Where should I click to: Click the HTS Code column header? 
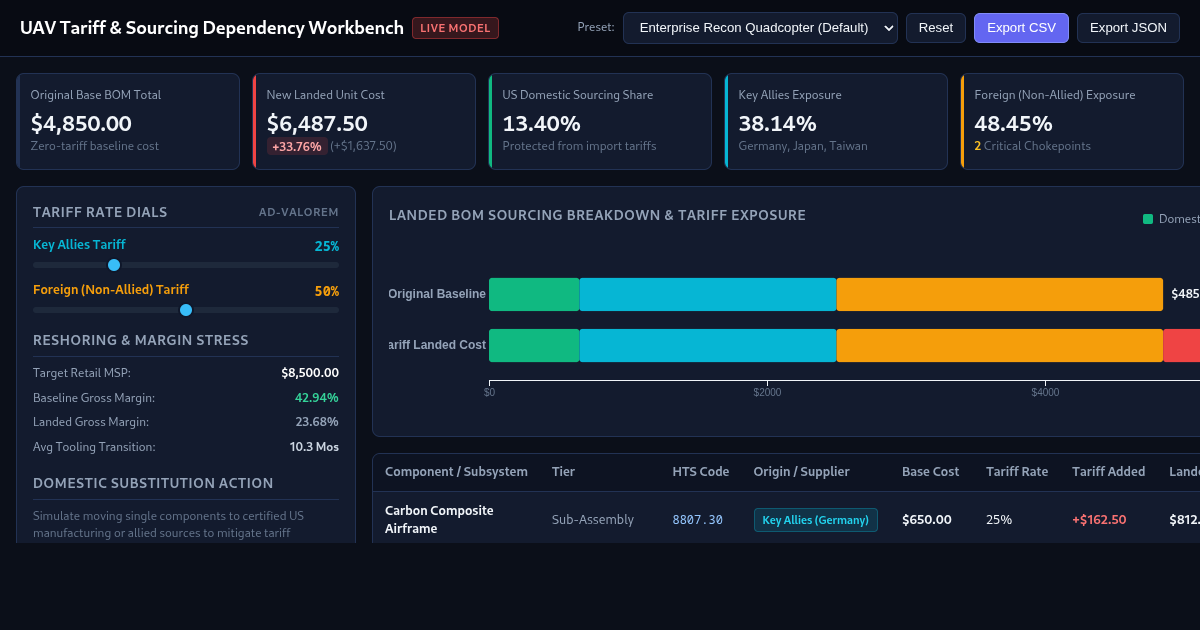click(x=701, y=472)
